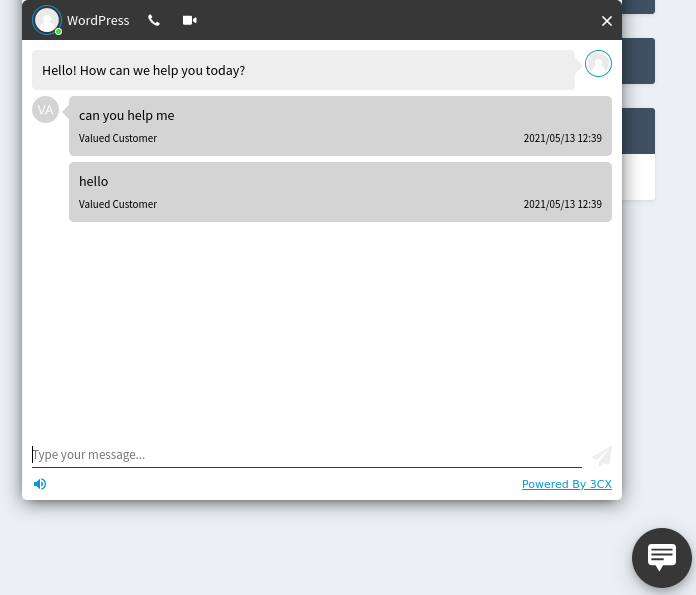696x595 pixels.
Task: Open the "Powered By 3CX" link
Action: pyautogui.click(x=566, y=484)
